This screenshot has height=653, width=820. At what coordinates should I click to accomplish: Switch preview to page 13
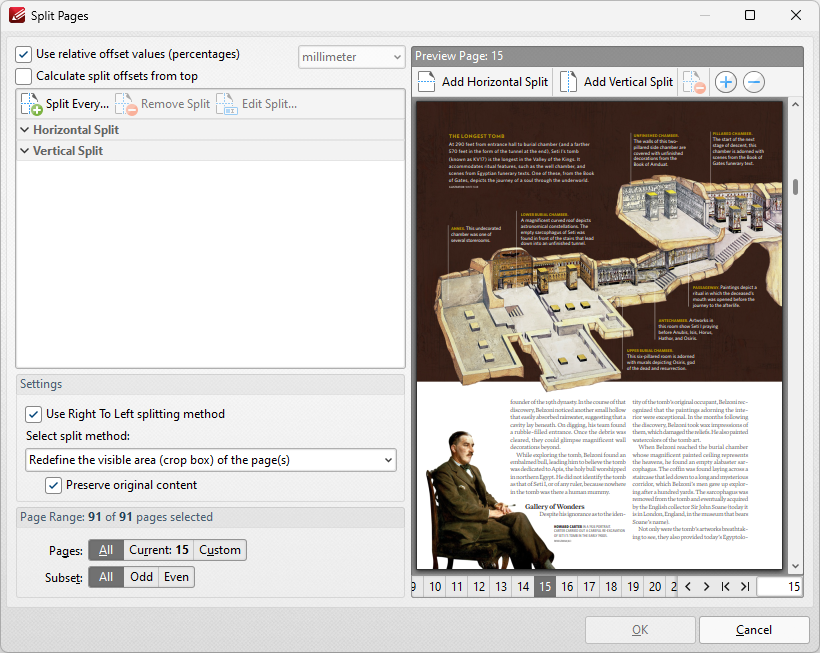[501, 587]
